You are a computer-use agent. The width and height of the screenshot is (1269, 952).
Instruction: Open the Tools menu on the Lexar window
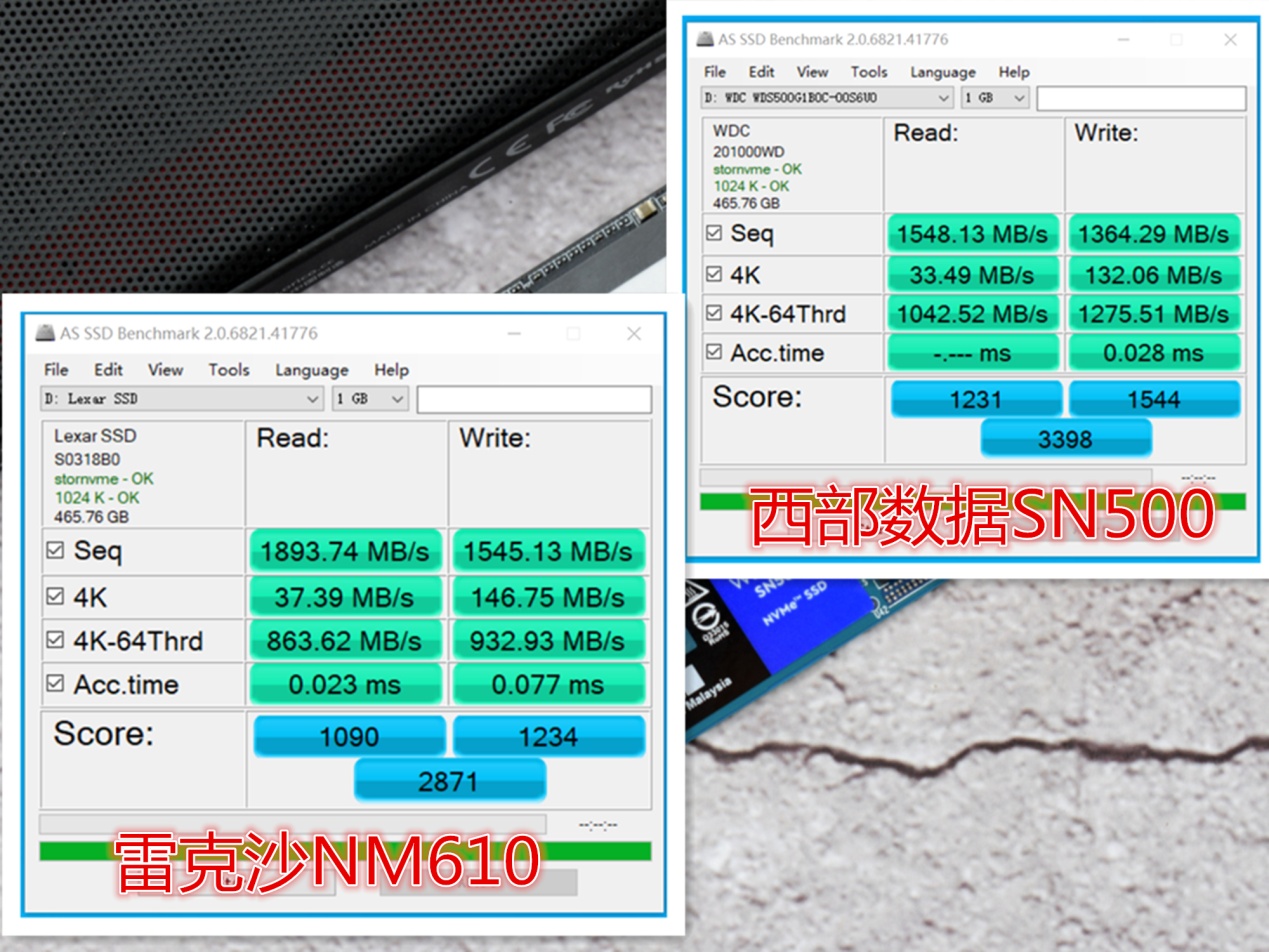pyautogui.click(x=228, y=370)
